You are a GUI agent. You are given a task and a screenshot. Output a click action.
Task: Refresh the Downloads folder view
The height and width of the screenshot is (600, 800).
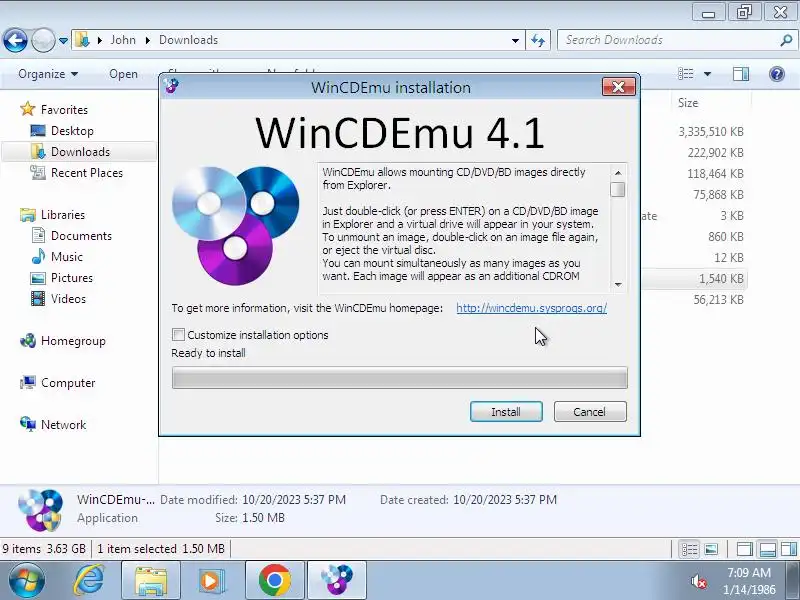tap(538, 40)
